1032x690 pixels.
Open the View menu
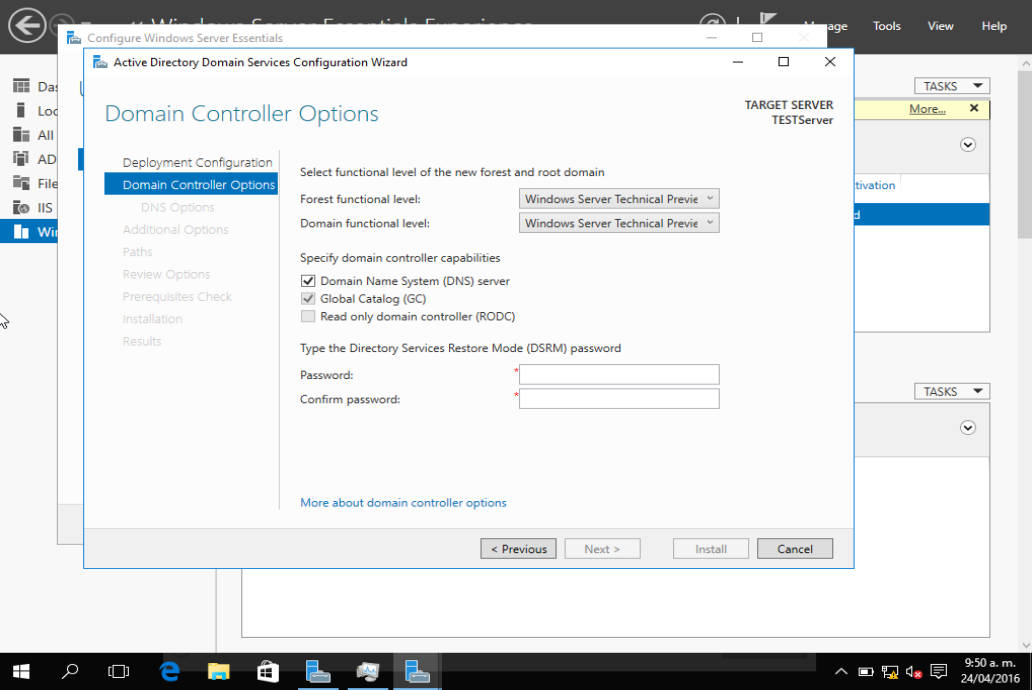pyautogui.click(x=940, y=26)
